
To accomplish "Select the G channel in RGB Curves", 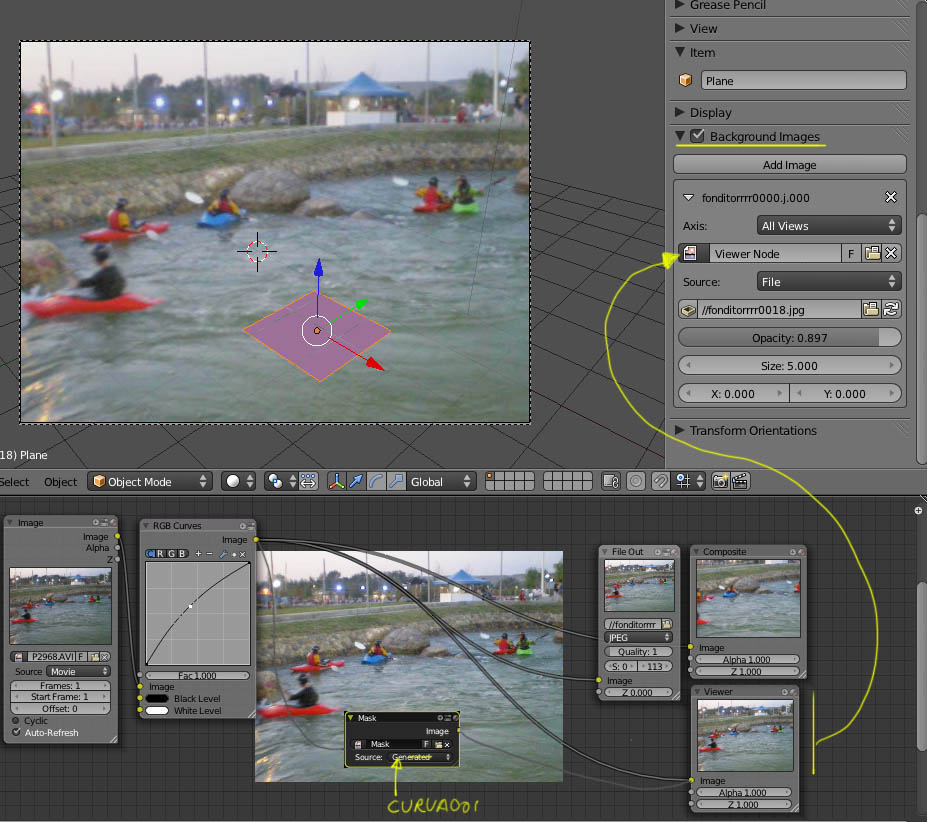I will pyautogui.click(x=171, y=554).
